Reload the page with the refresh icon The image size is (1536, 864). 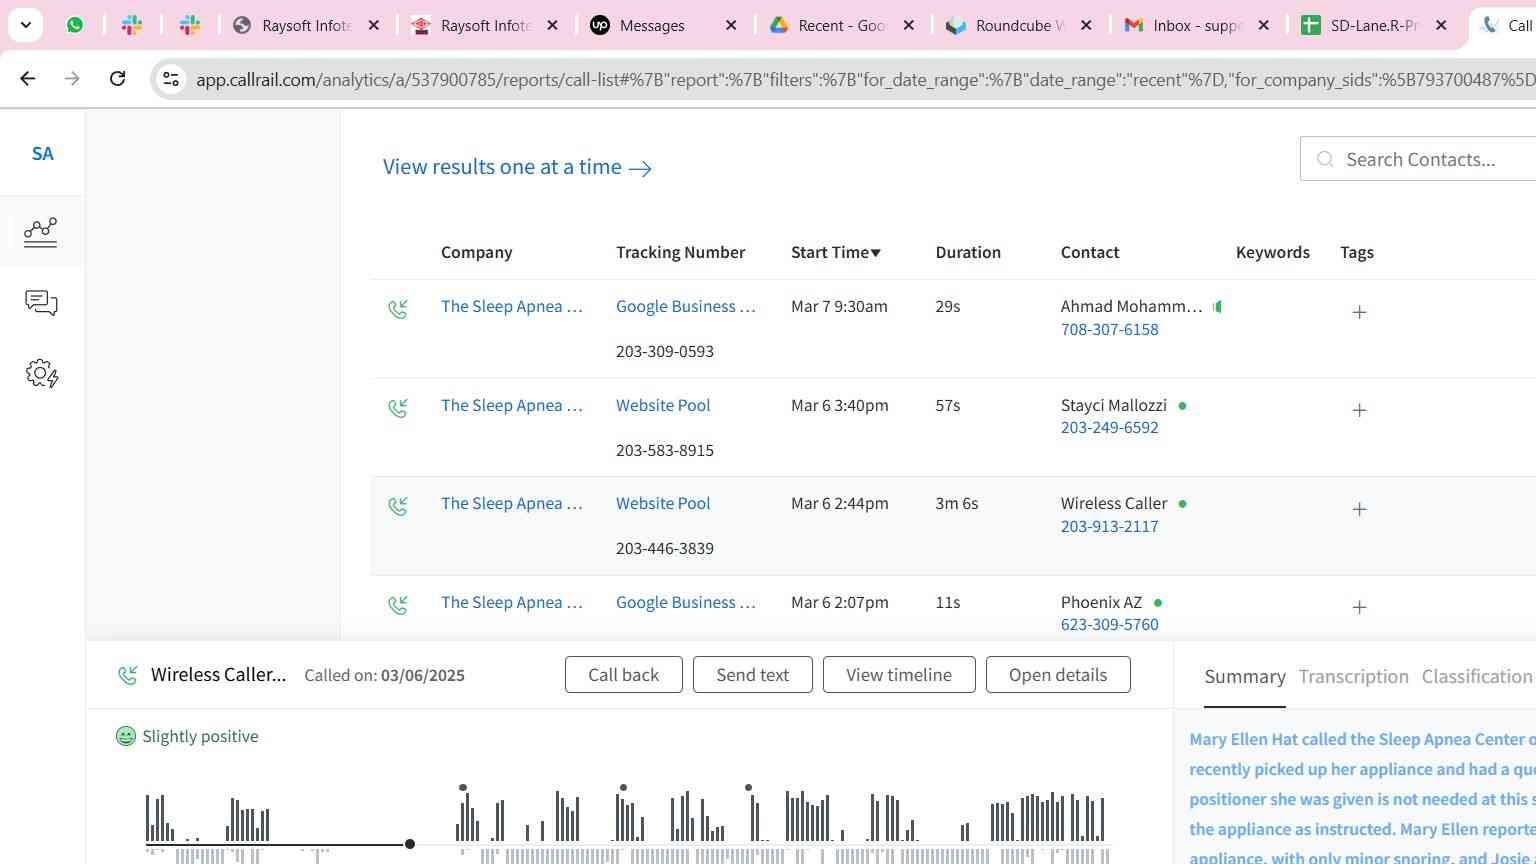[117, 78]
